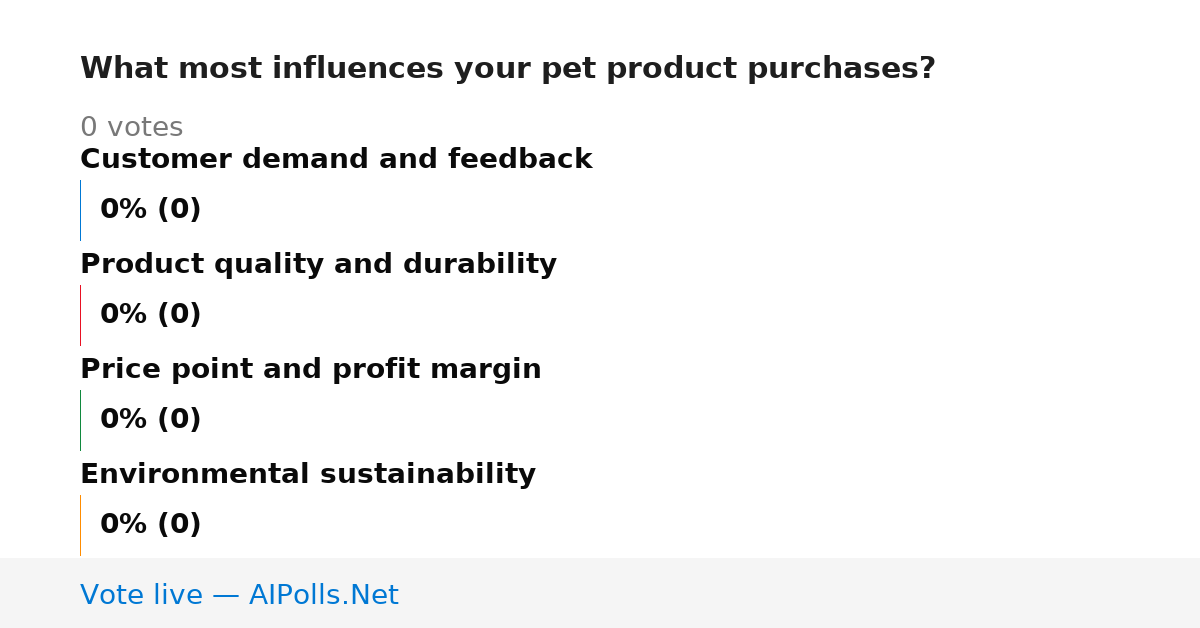This screenshot has height=628, width=1200.
Task: Click the 0% (0) result for Environmental sustainability
Action: pos(150,524)
